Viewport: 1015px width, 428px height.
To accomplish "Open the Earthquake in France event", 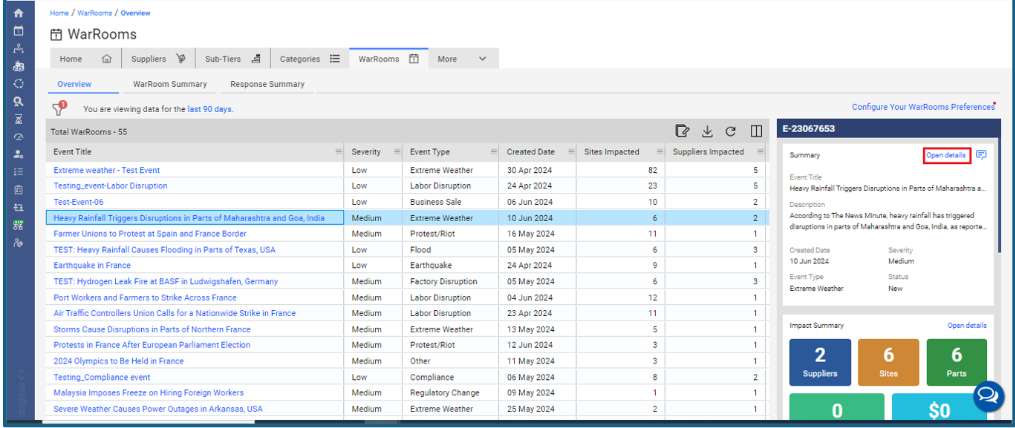I will pyautogui.click(x=92, y=265).
